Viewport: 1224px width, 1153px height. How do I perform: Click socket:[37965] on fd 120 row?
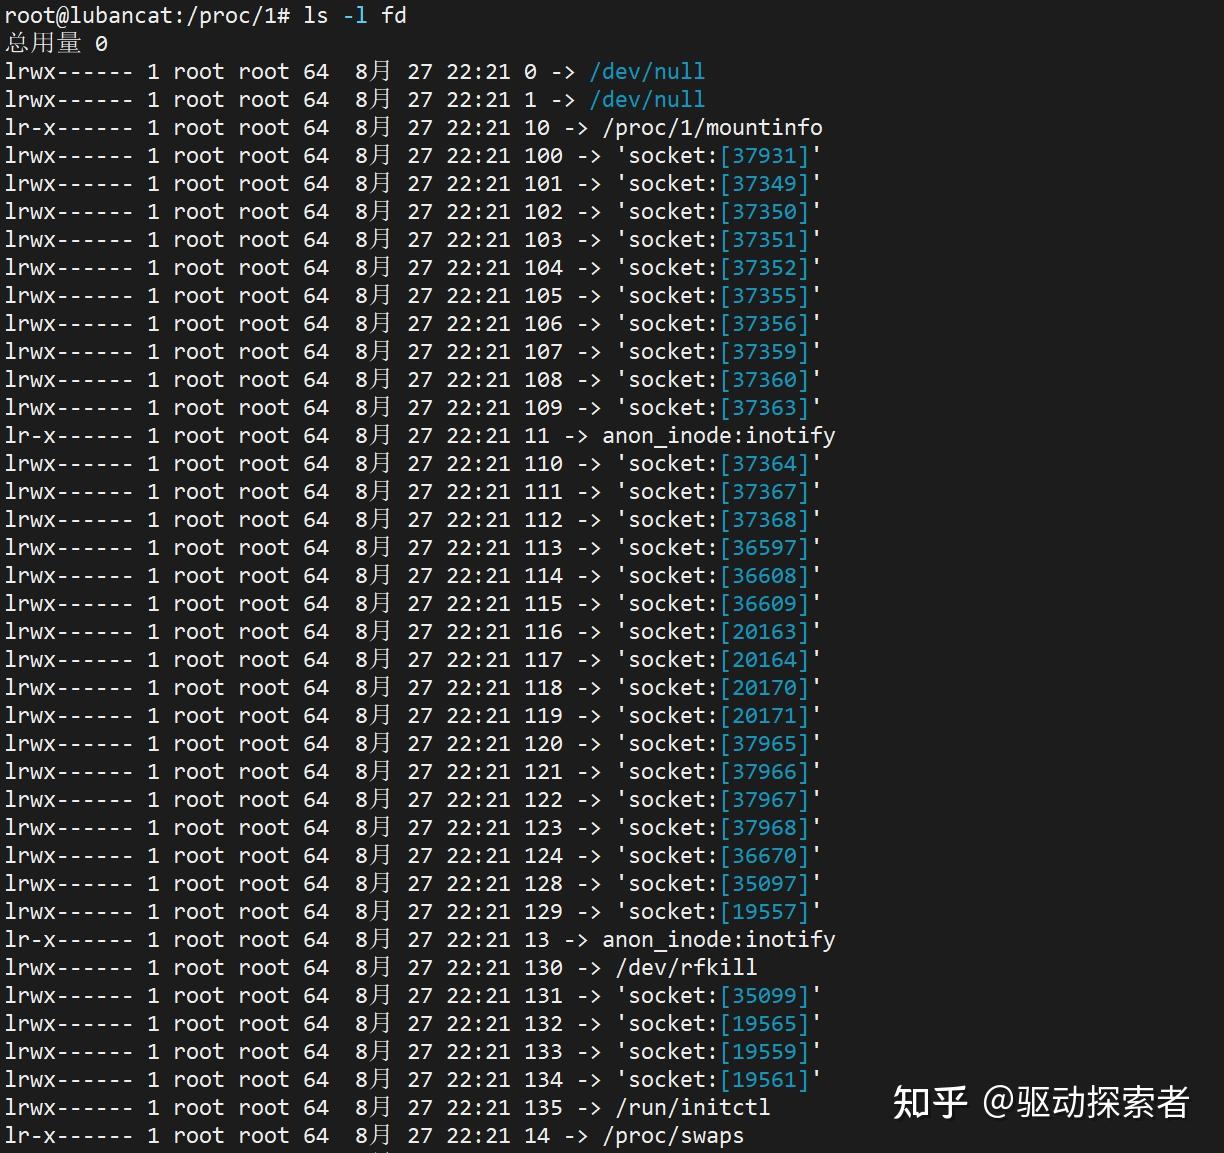(x=719, y=743)
